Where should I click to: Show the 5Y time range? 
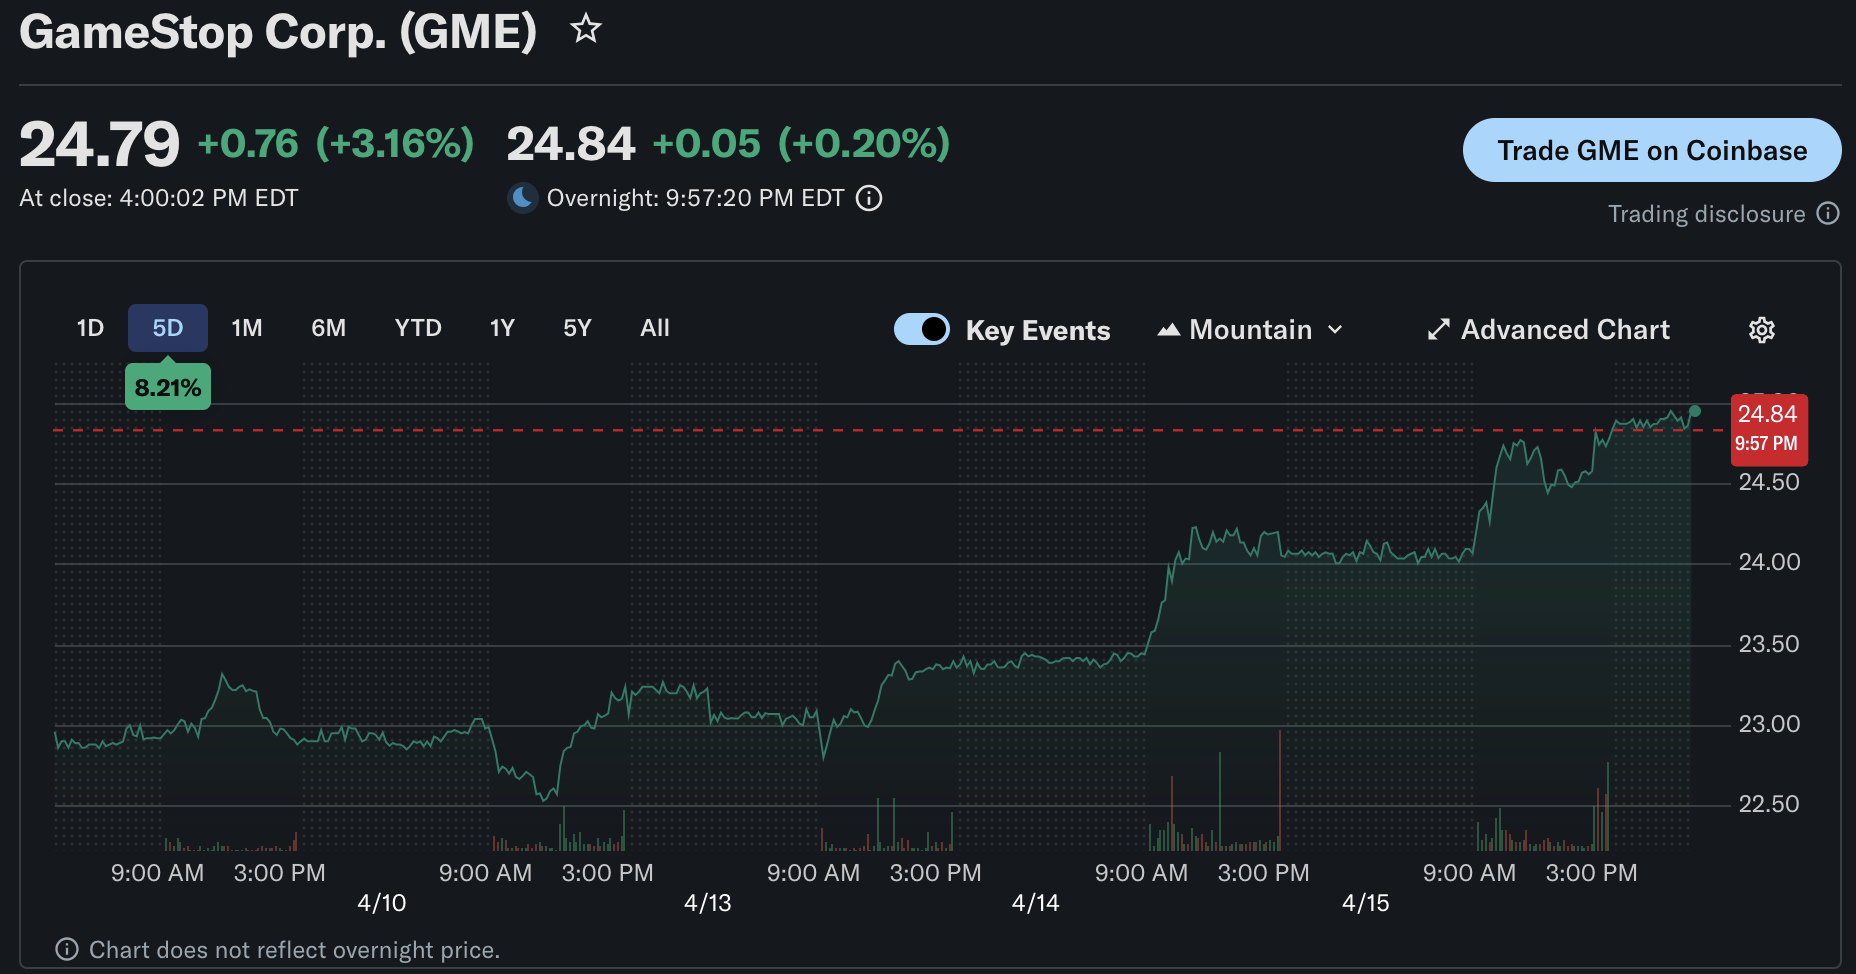tap(577, 328)
